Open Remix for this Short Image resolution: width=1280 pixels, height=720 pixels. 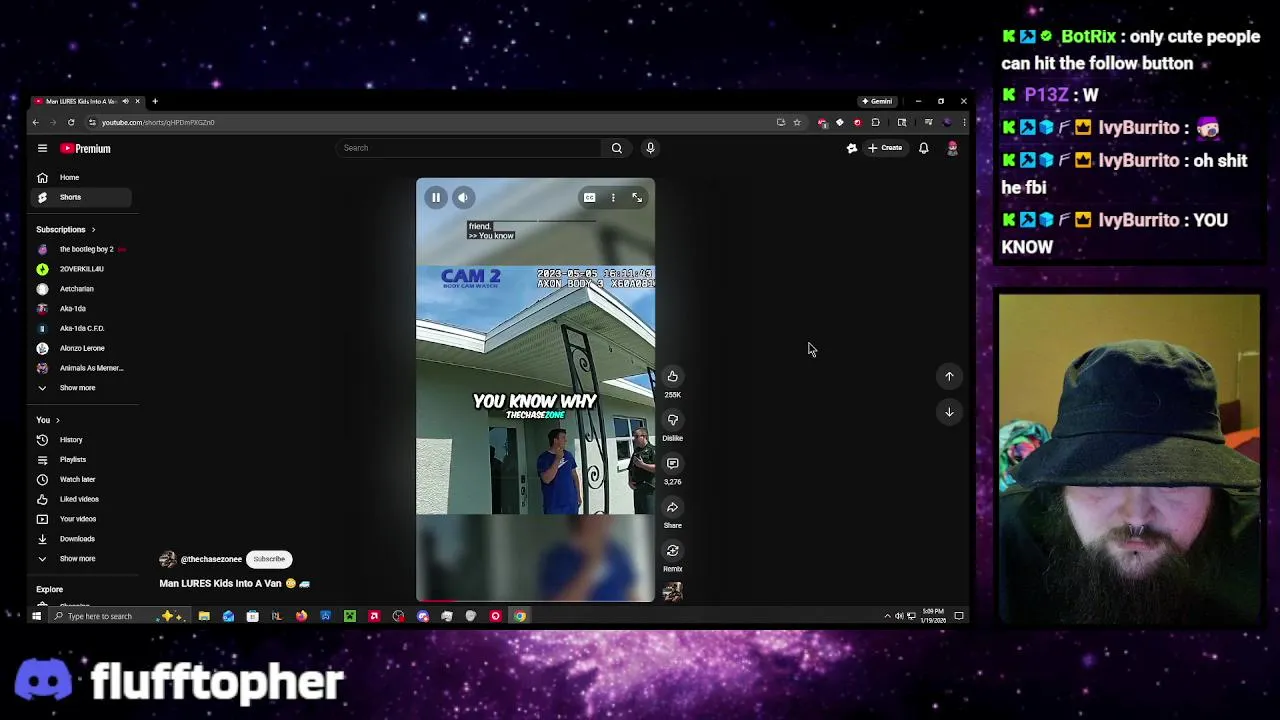[x=672, y=551]
